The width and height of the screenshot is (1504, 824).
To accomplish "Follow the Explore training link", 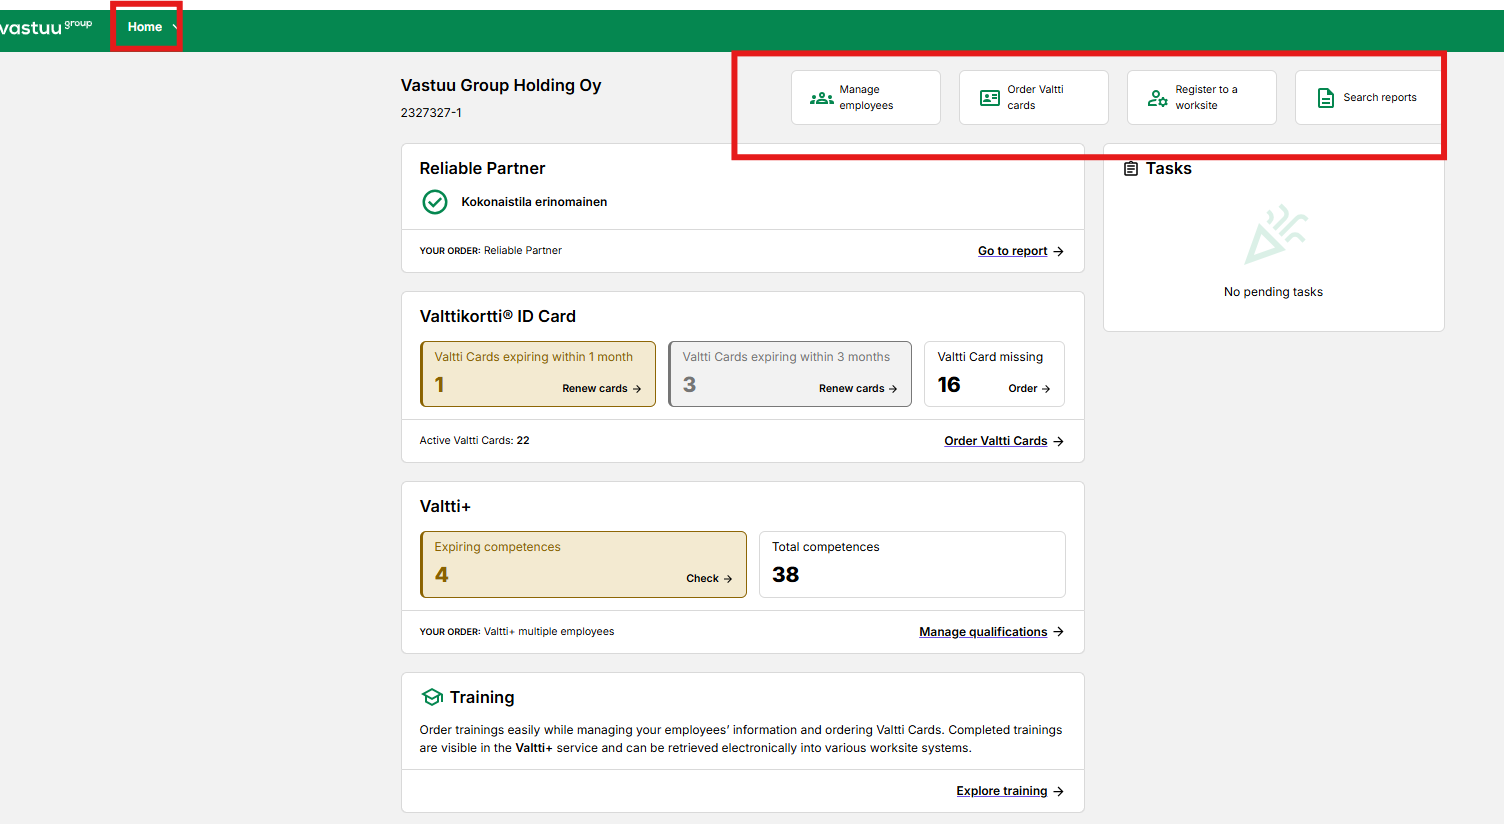I will (x=1002, y=791).
